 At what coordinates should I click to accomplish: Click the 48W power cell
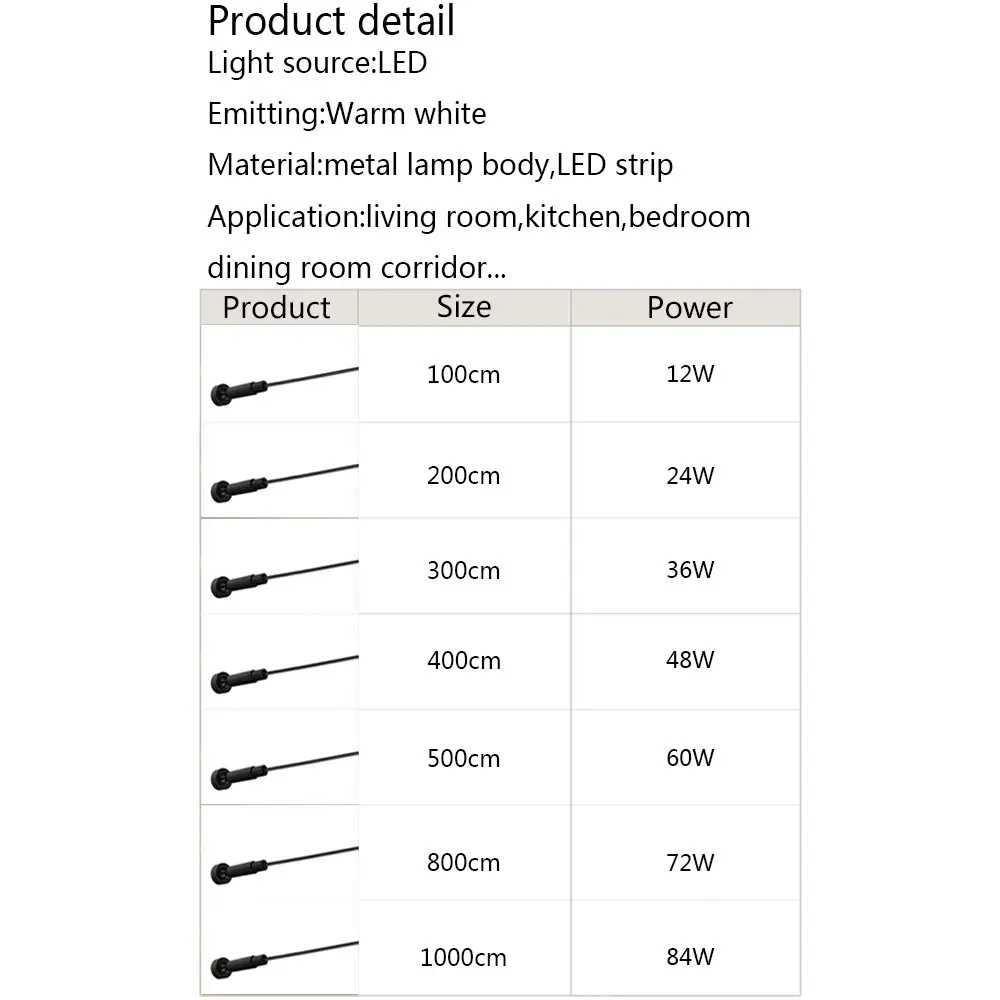coord(690,660)
